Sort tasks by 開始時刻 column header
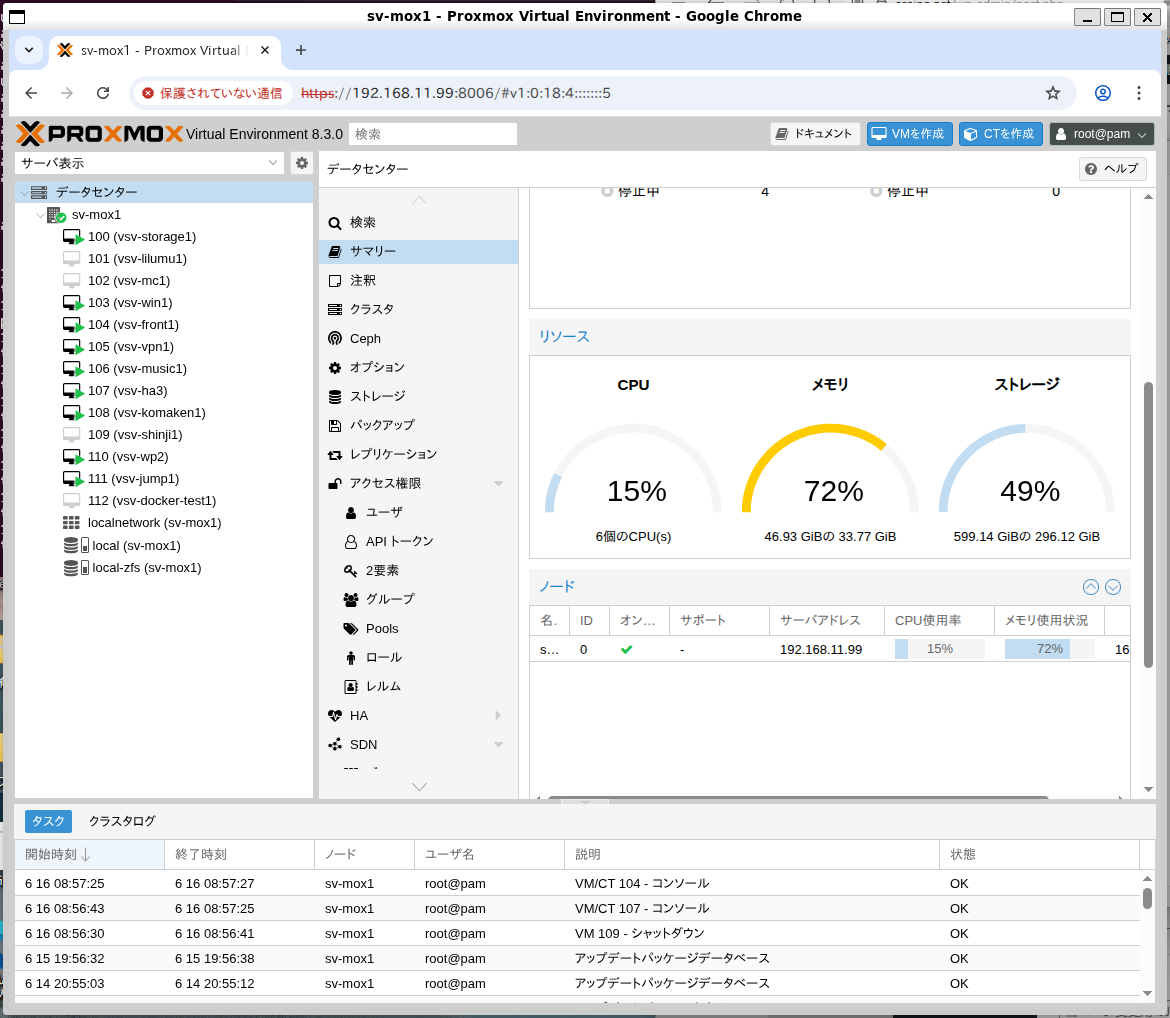Screen dimensions: 1170x1018 click(x=90, y=855)
